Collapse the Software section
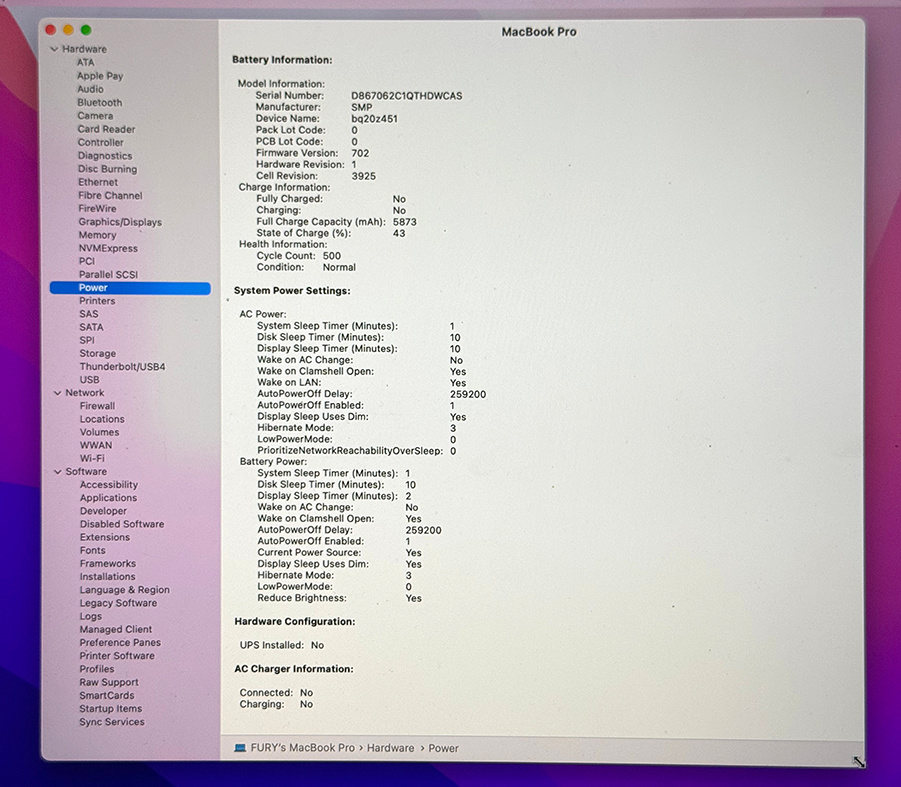This screenshot has width=901, height=787. (57, 471)
